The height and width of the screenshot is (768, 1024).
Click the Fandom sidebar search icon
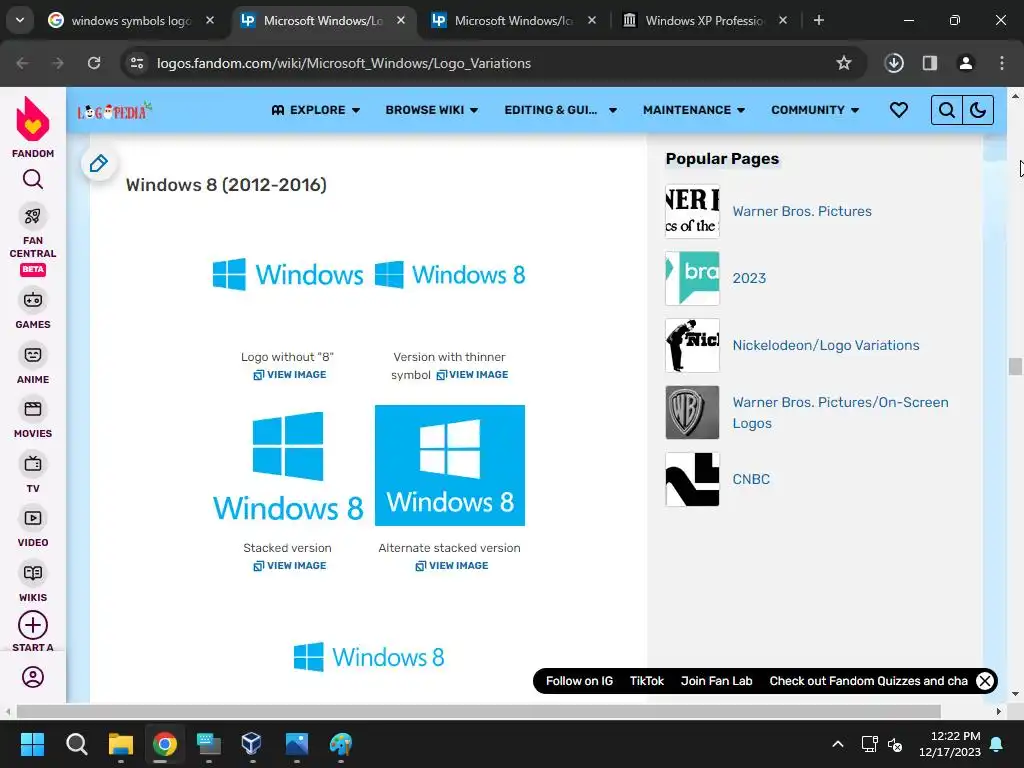pos(33,179)
